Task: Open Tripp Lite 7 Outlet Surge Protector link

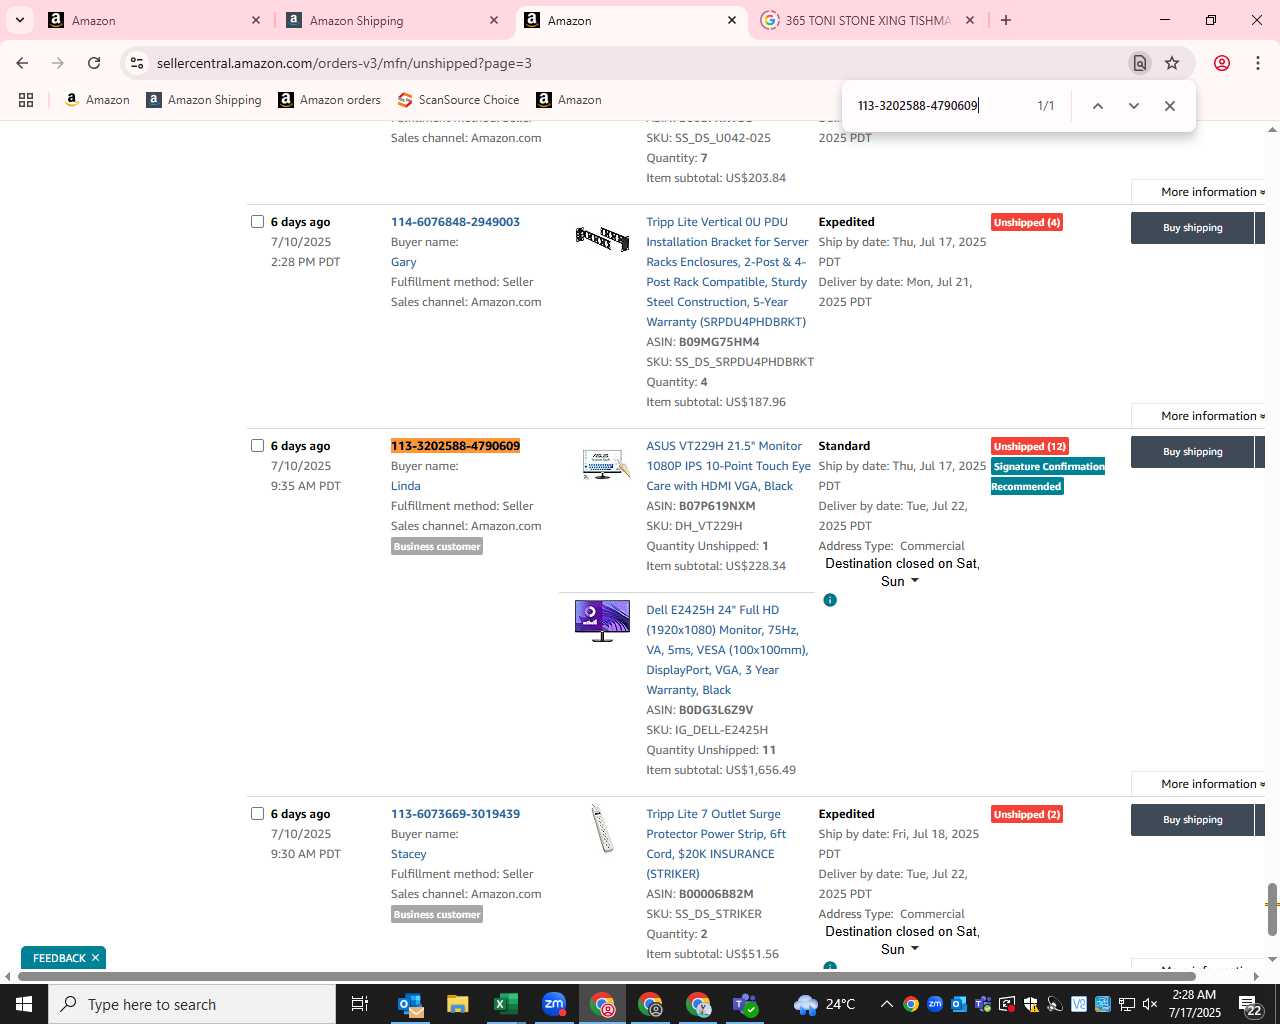Action: (x=716, y=844)
